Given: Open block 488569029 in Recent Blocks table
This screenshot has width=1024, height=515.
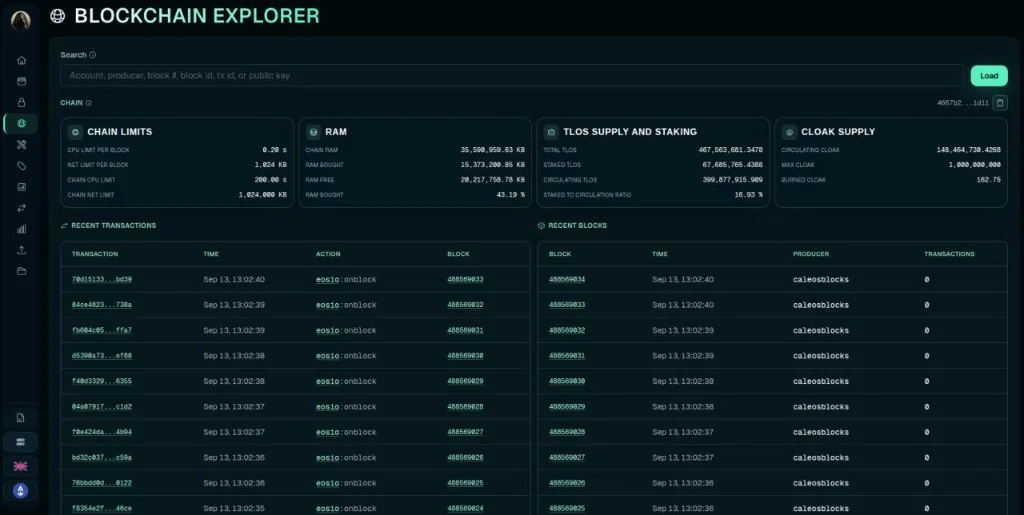Looking at the screenshot, I should point(567,407).
